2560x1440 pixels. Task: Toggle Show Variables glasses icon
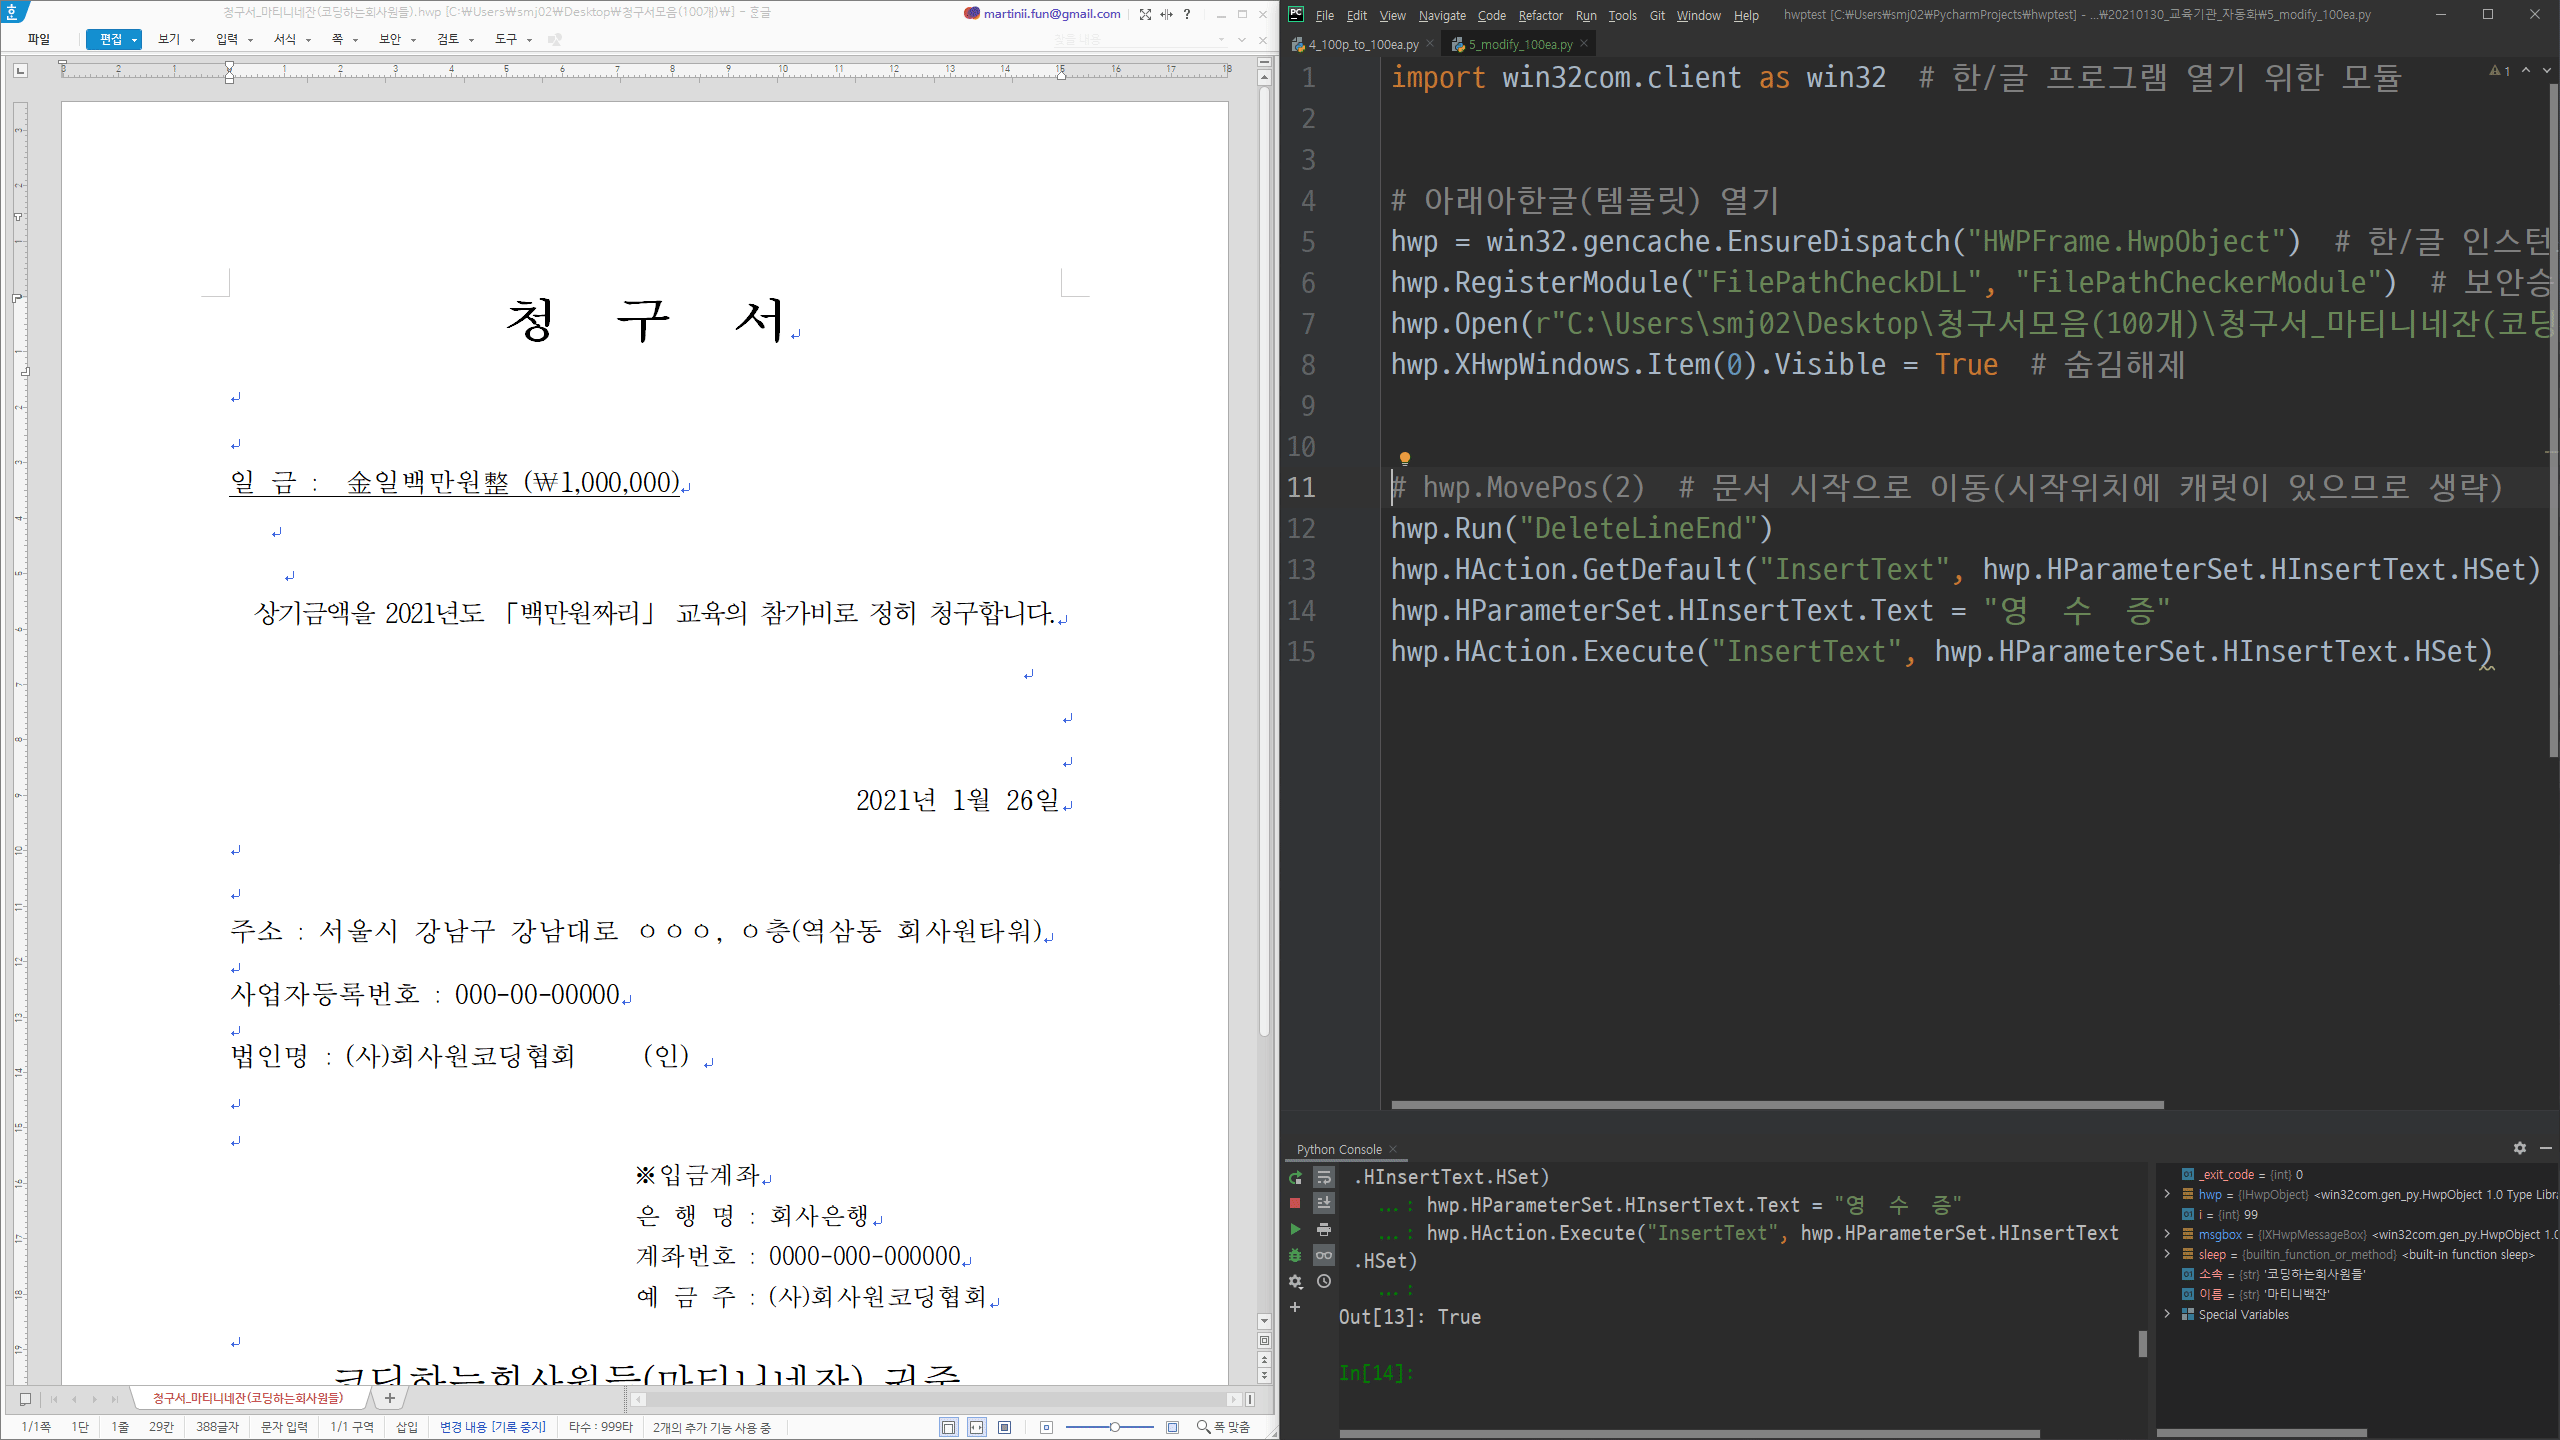pyautogui.click(x=1324, y=1255)
